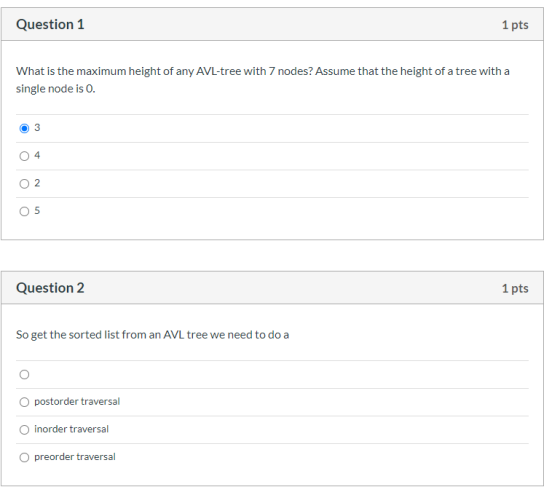
Task: Click Question 1's '1 pts' label
Action: tap(515, 25)
